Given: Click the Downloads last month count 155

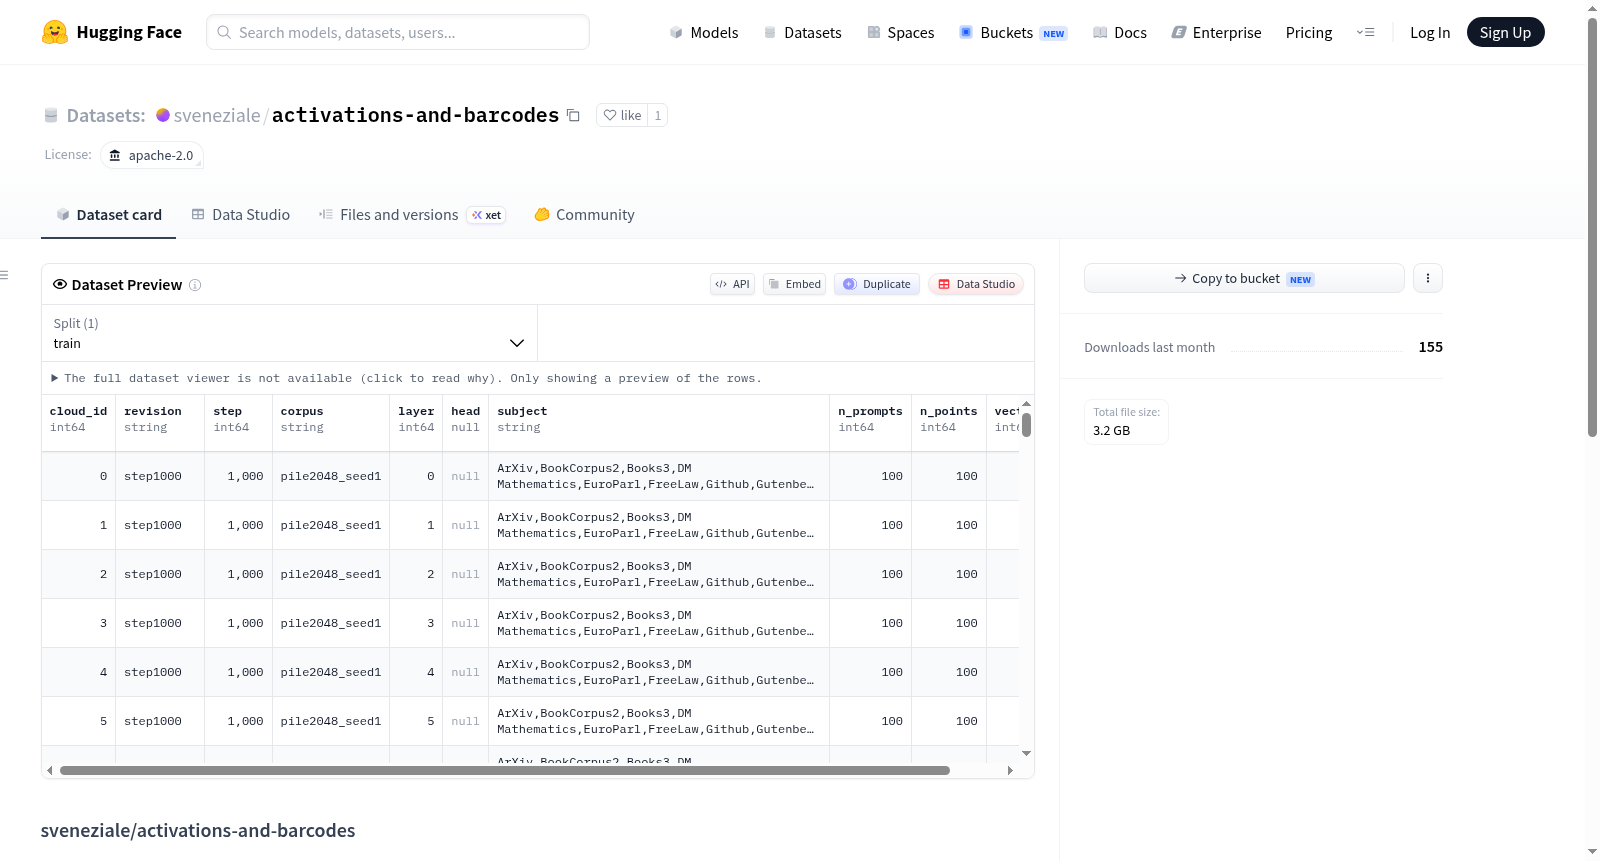Looking at the screenshot, I should [1430, 347].
